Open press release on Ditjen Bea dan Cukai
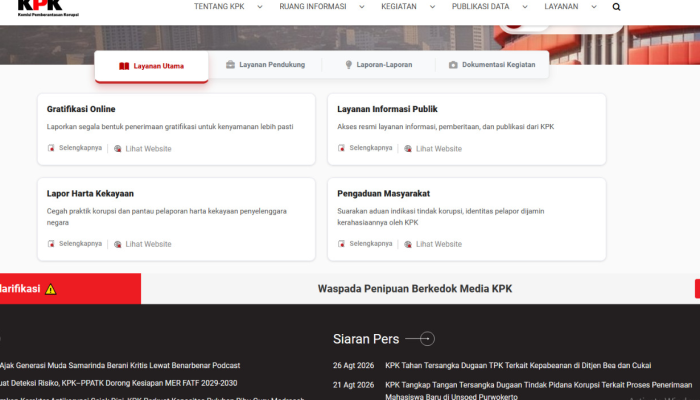 518,365
